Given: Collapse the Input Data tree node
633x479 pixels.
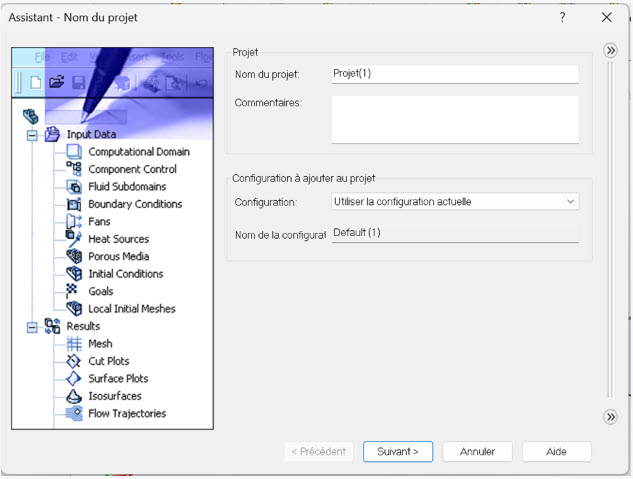Looking at the screenshot, I should click(x=31, y=135).
